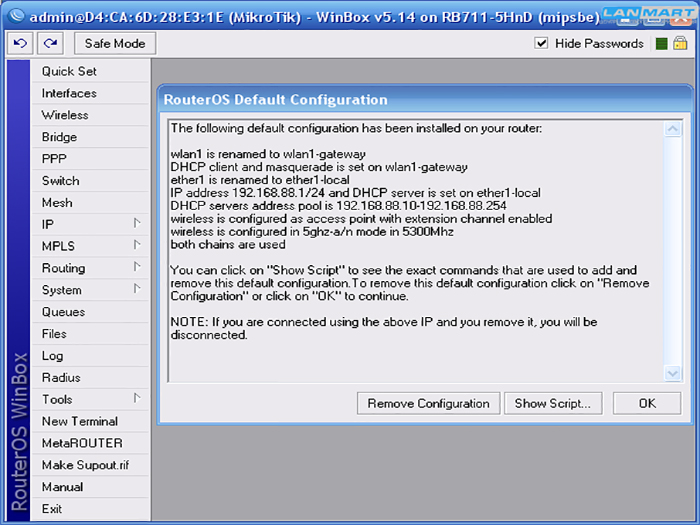
Task: Open the Switch menu
Action: click(x=90, y=181)
